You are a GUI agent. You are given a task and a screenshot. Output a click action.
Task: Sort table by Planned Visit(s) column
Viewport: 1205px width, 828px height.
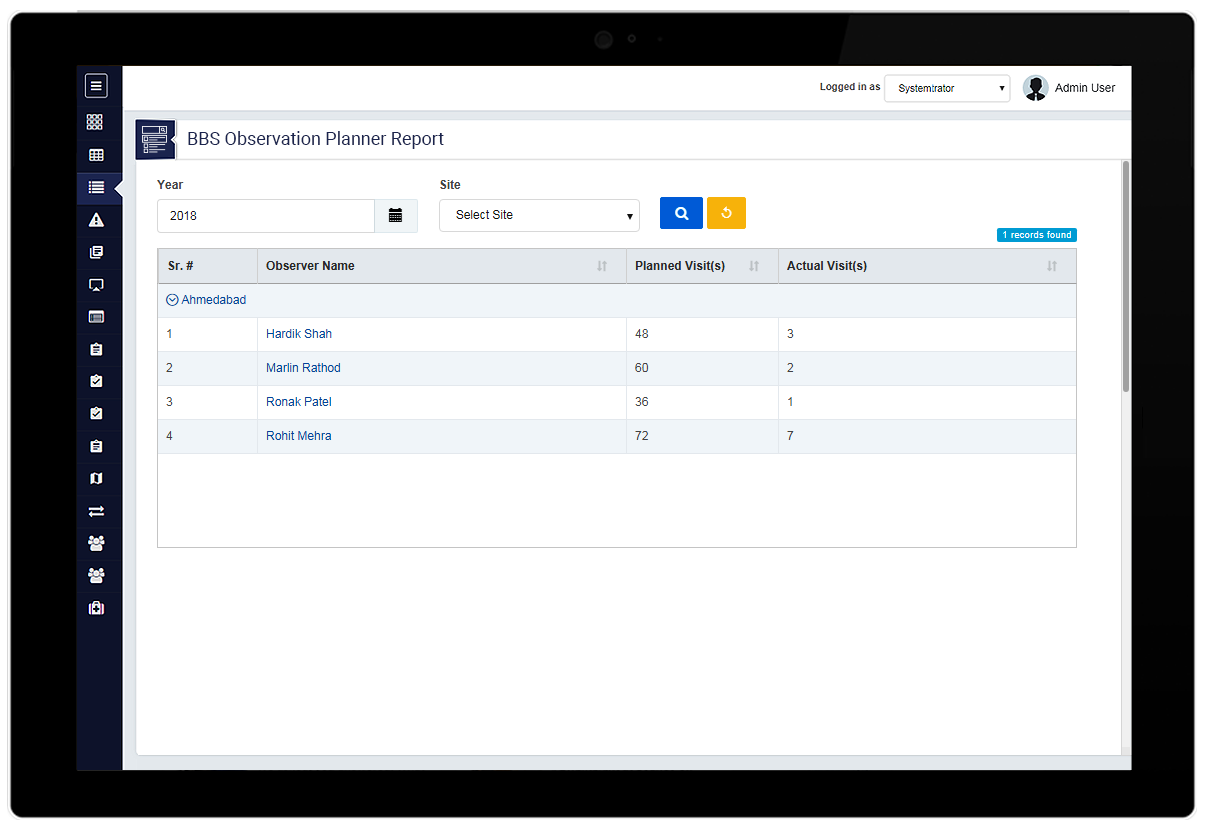(x=754, y=266)
